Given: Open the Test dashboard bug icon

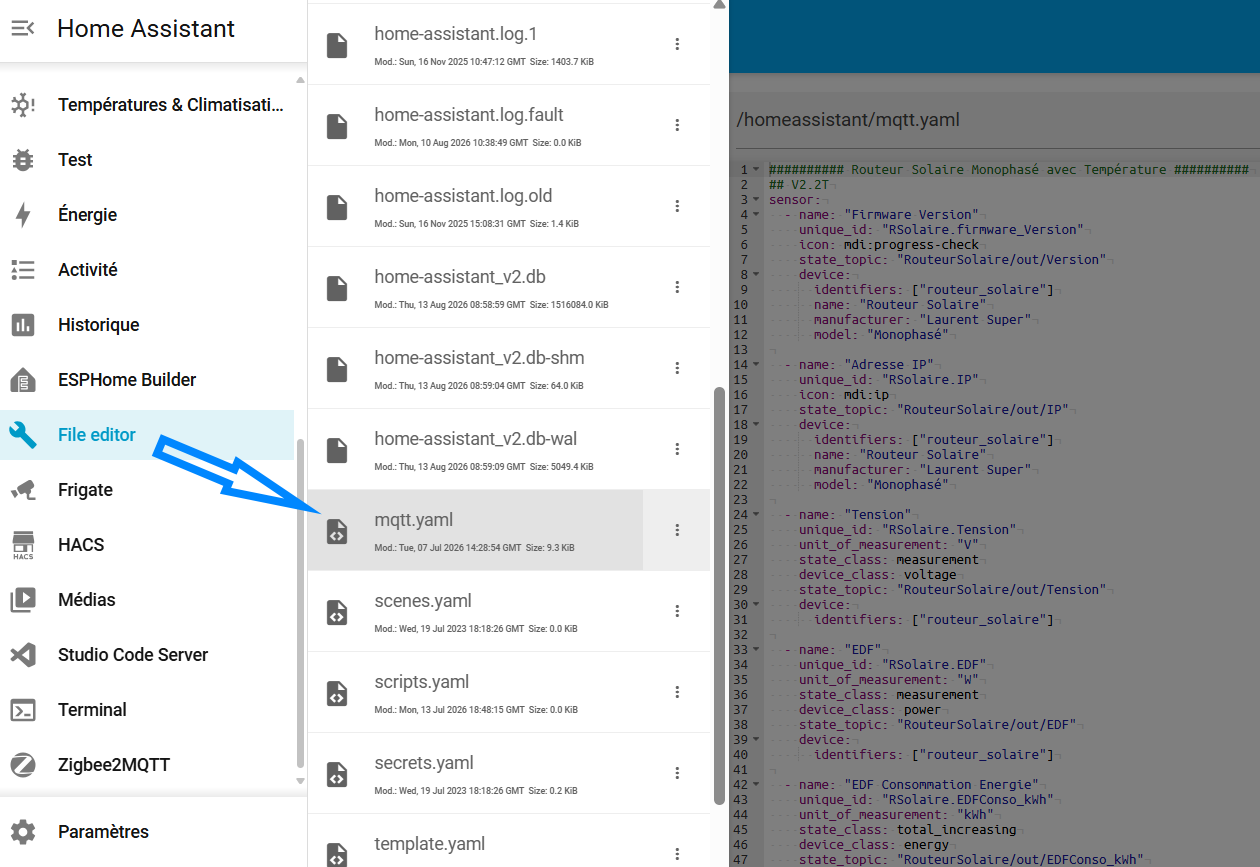Looking at the screenshot, I should (x=23, y=160).
